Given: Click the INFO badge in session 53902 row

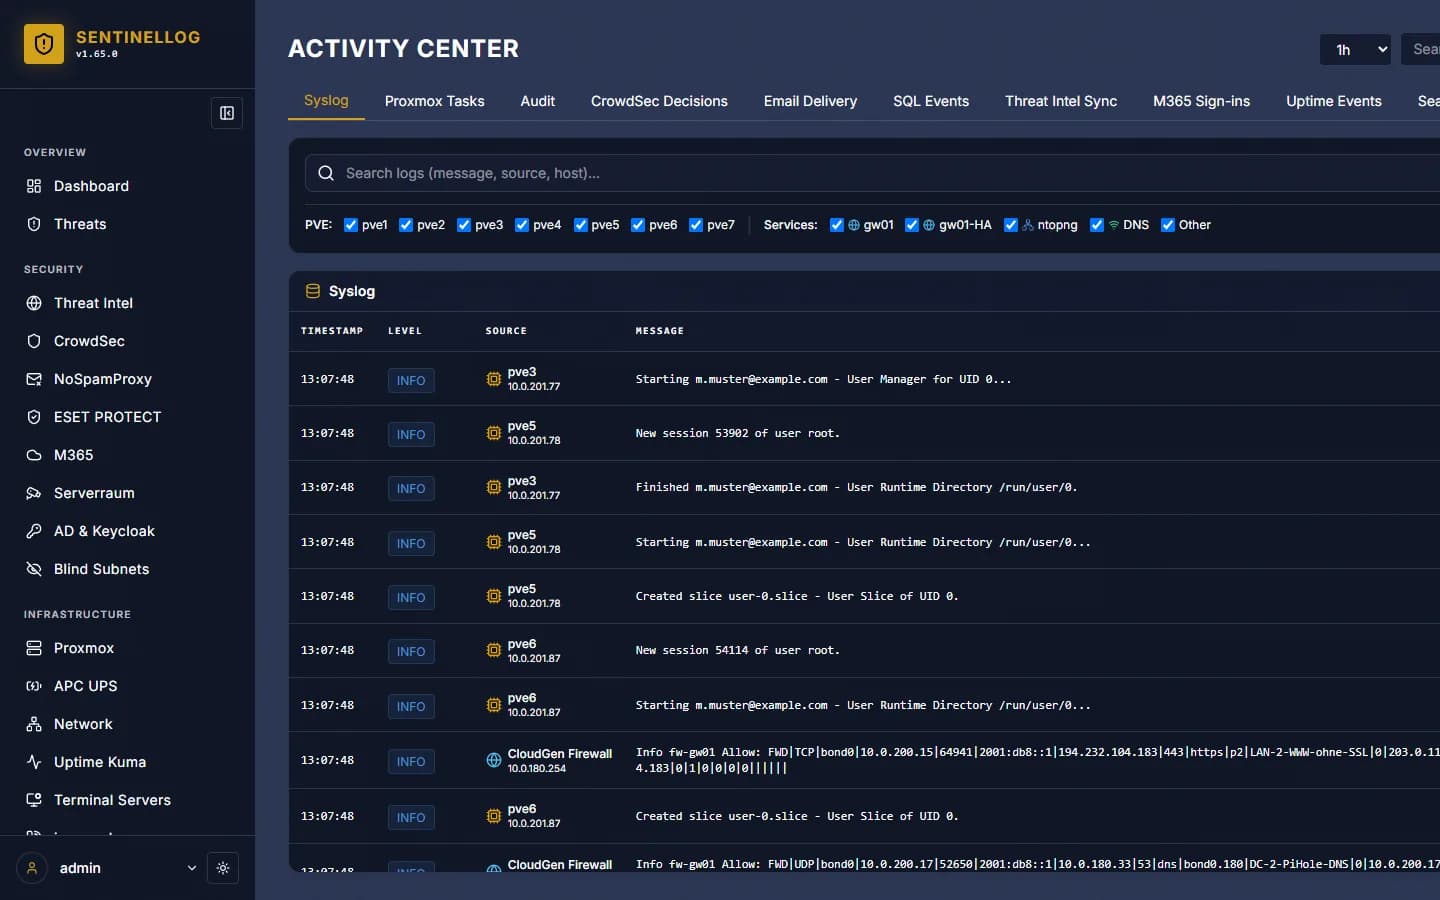Looking at the screenshot, I should (411, 434).
